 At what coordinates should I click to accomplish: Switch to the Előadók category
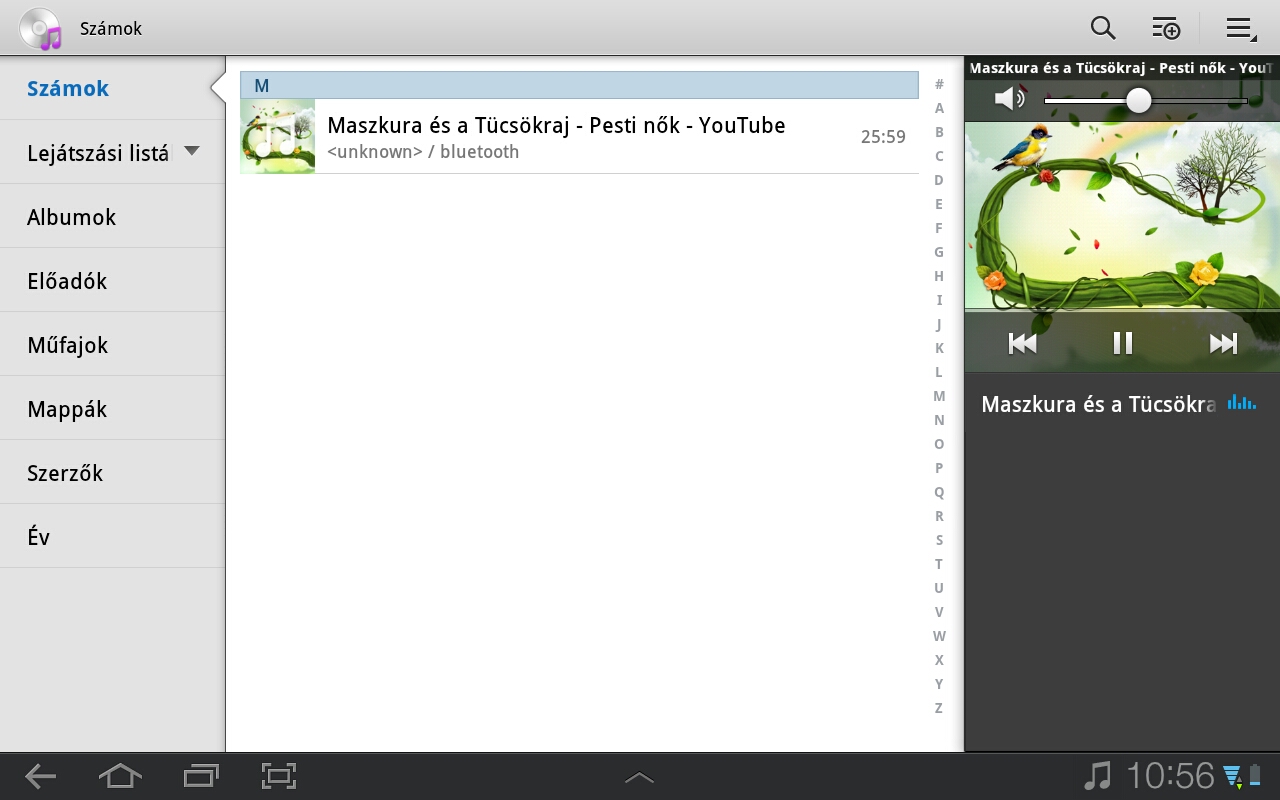pyautogui.click(x=67, y=281)
